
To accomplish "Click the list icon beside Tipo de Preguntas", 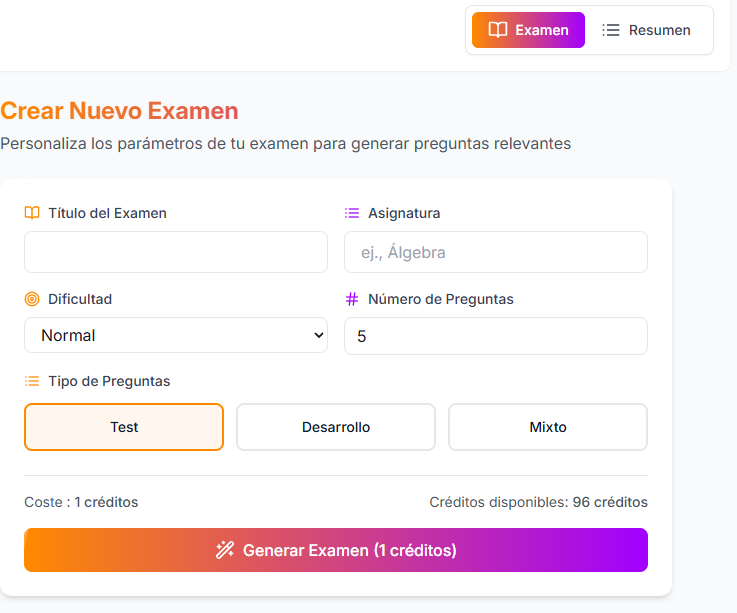I will coord(32,381).
